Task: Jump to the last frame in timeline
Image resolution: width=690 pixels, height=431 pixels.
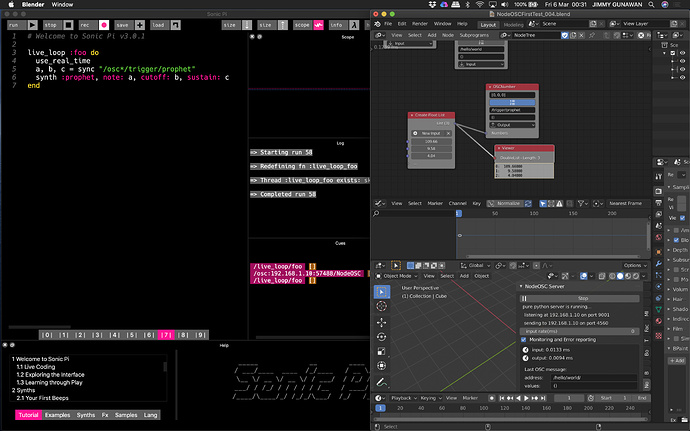Action: (x=543, y=398)
